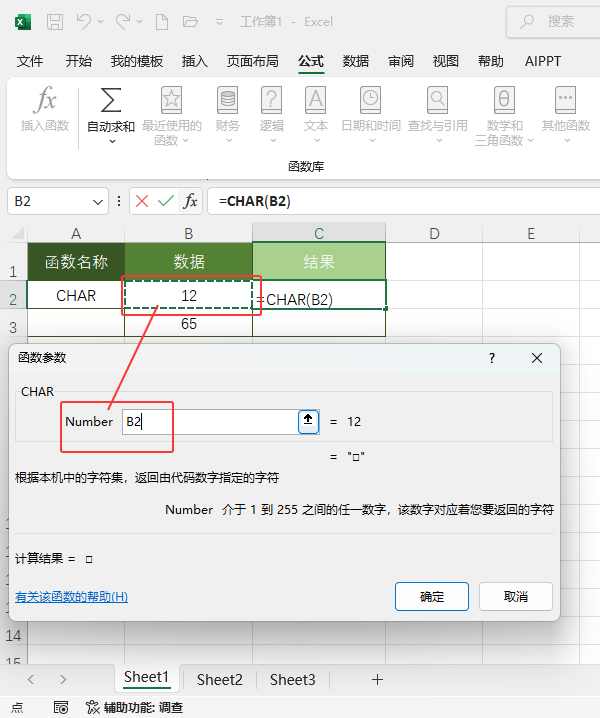Select the 公式 ribbon tab

[x=311, y=61]
